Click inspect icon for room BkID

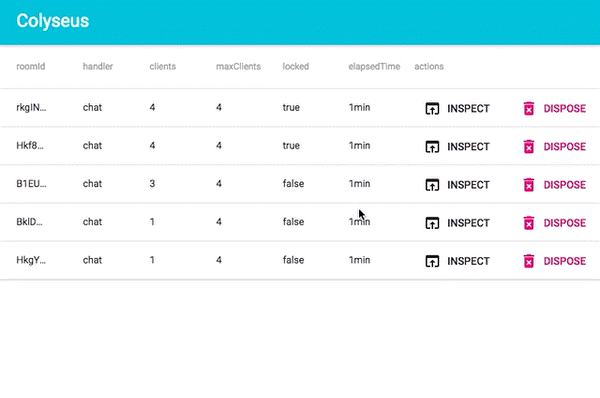(432, 223)
